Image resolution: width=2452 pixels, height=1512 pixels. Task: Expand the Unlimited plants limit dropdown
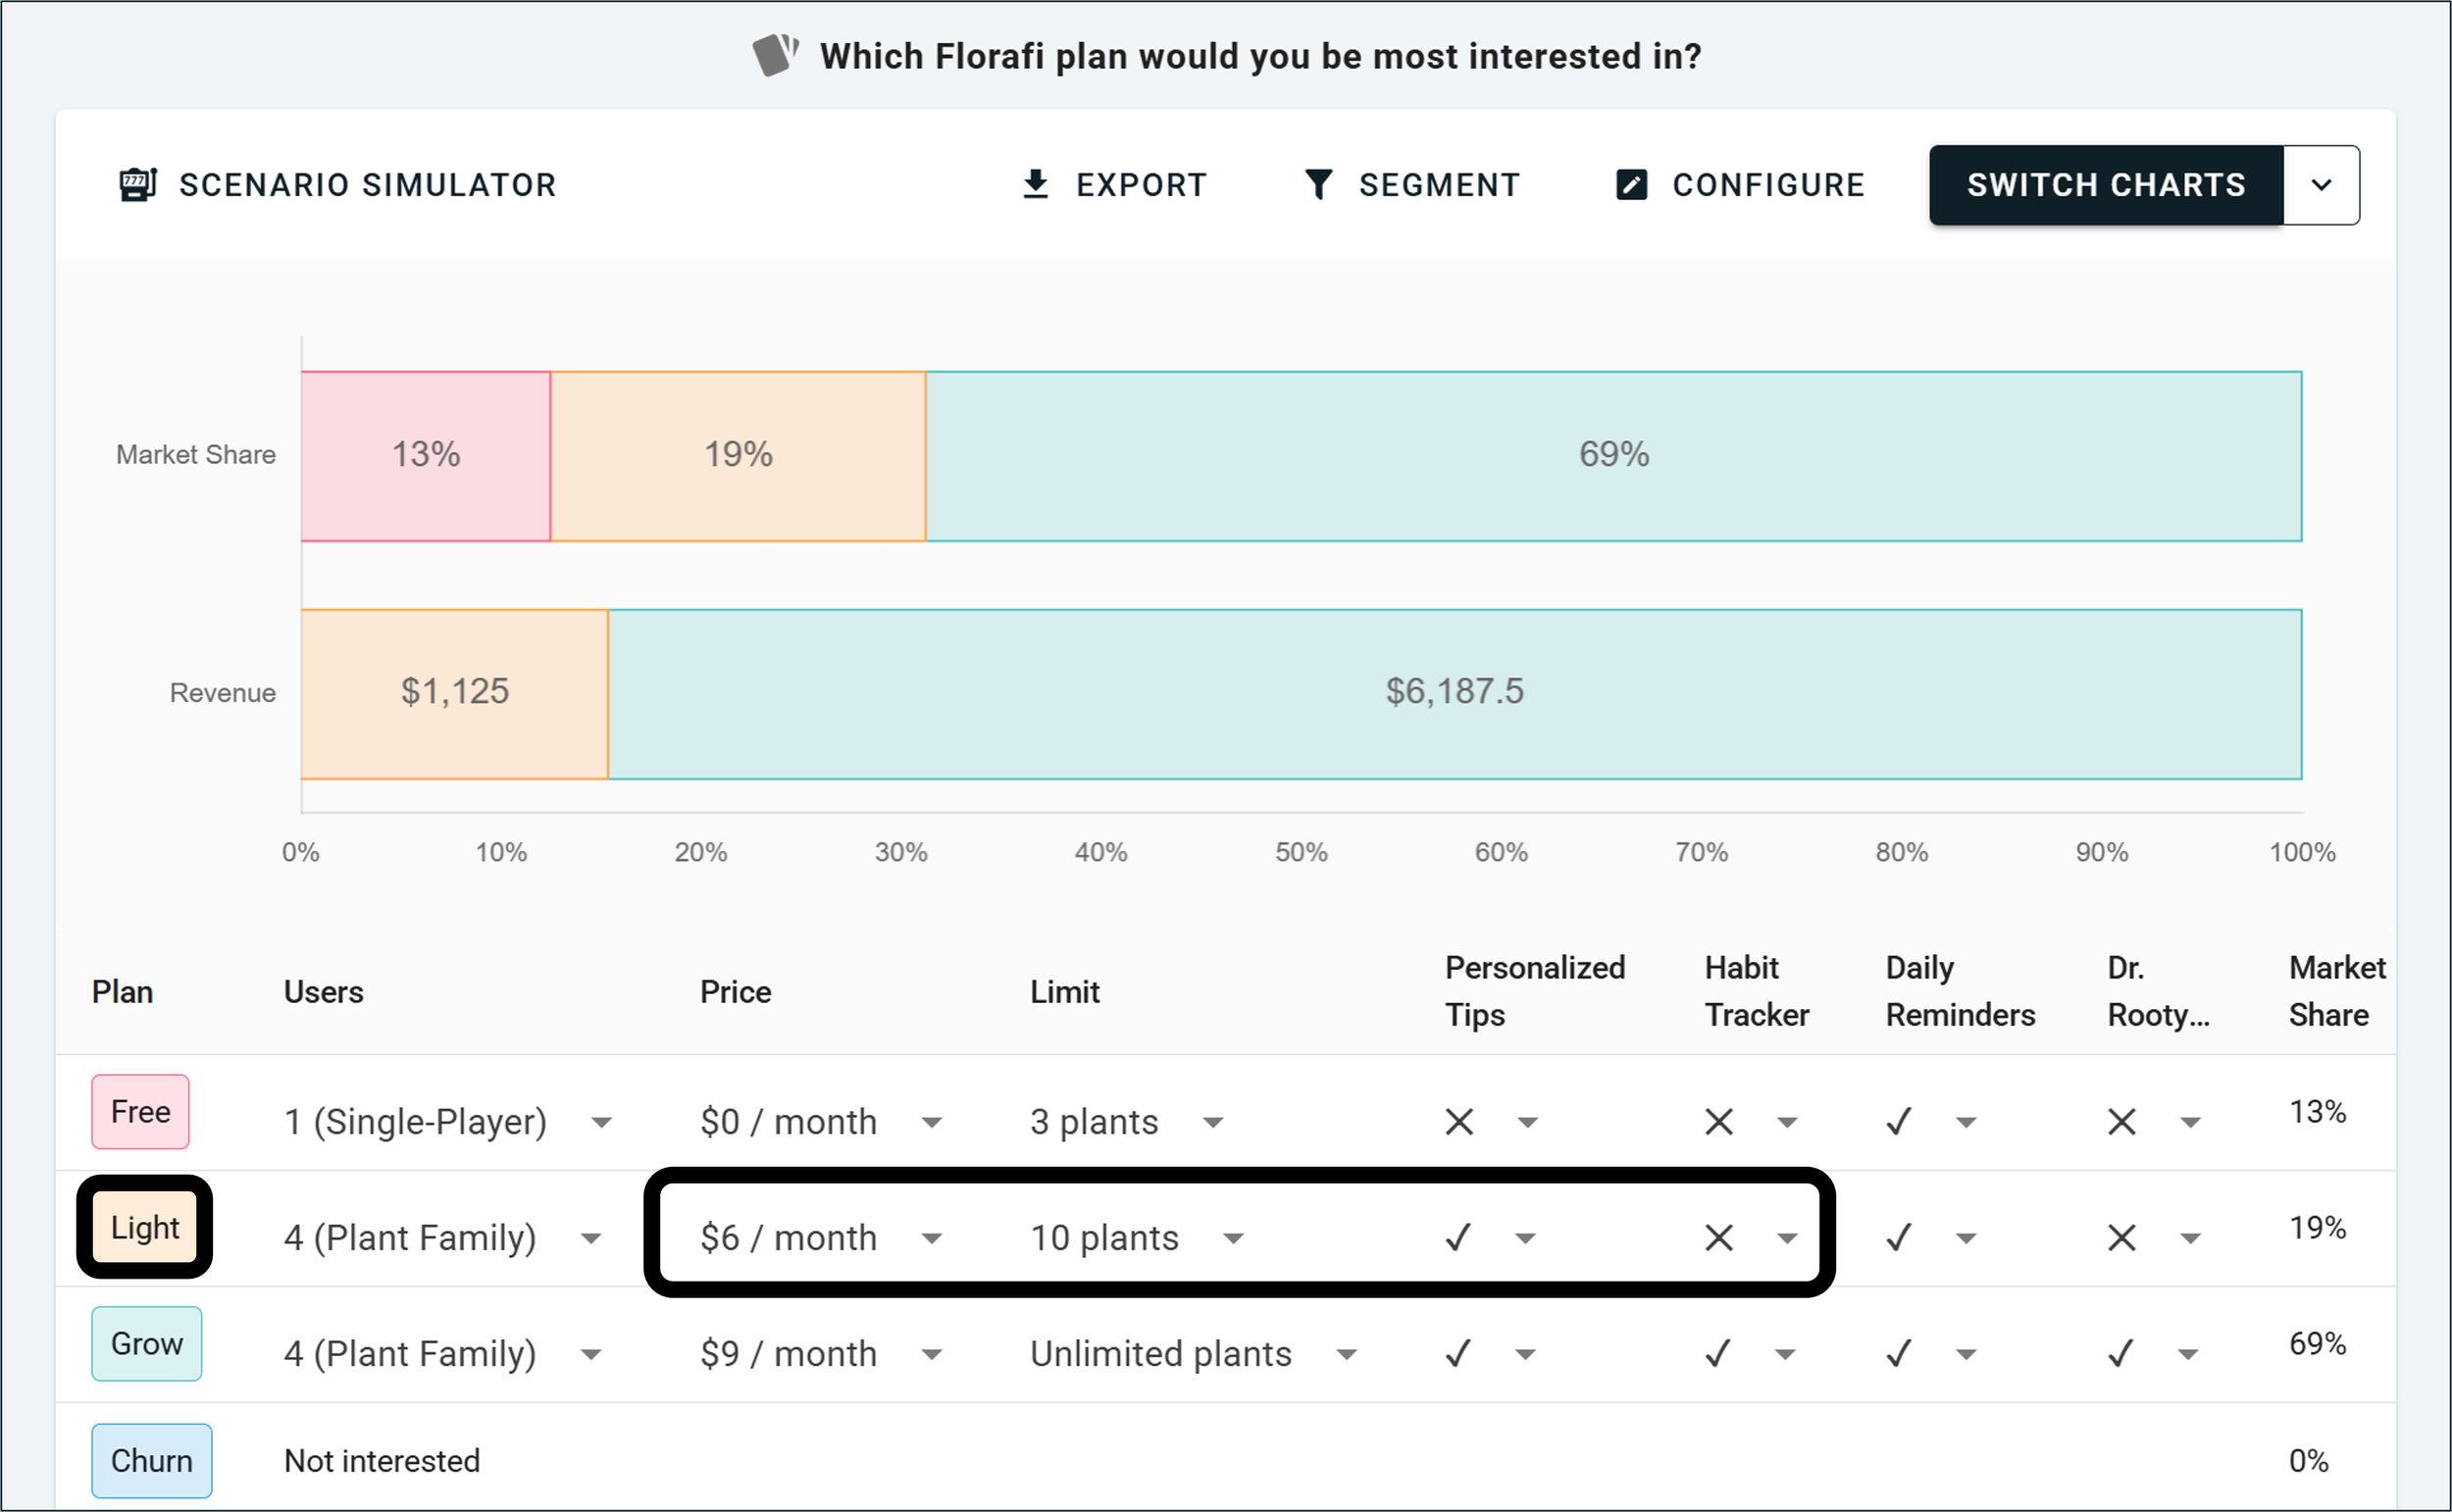[1346, 1353]
